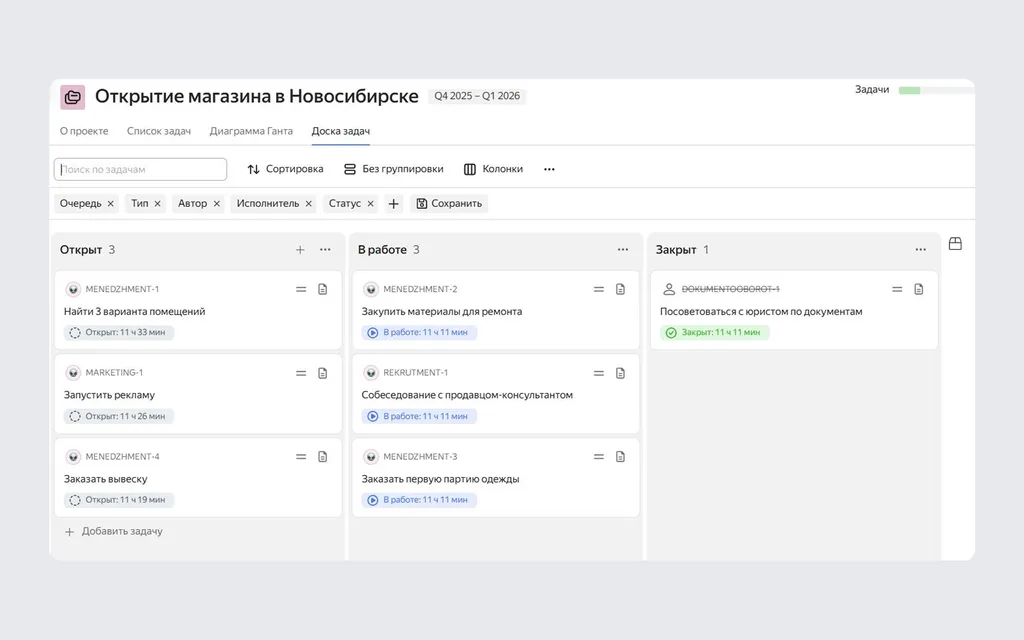The height and width of the screenshot is (640, 1024).
Task: Open task Посоветоваться с юристом по документам
Action: (x=761, y=312)
